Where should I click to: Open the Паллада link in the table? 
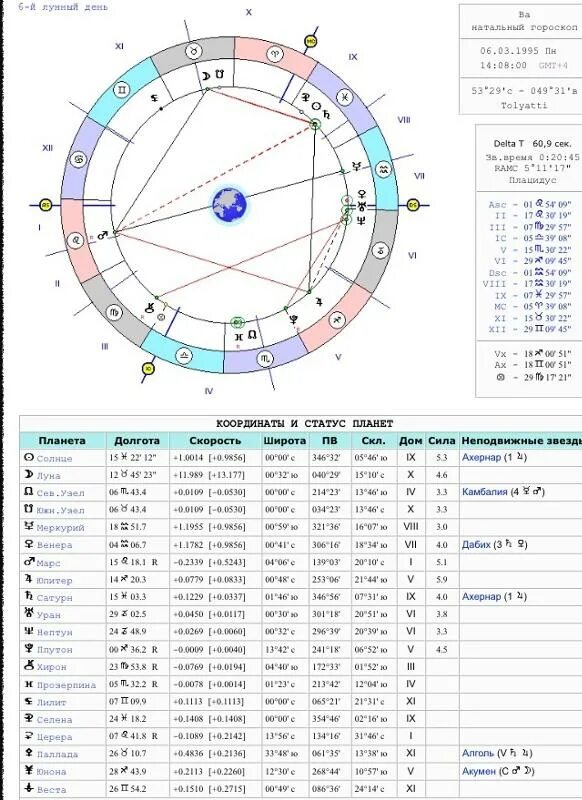tap(57, 754)
